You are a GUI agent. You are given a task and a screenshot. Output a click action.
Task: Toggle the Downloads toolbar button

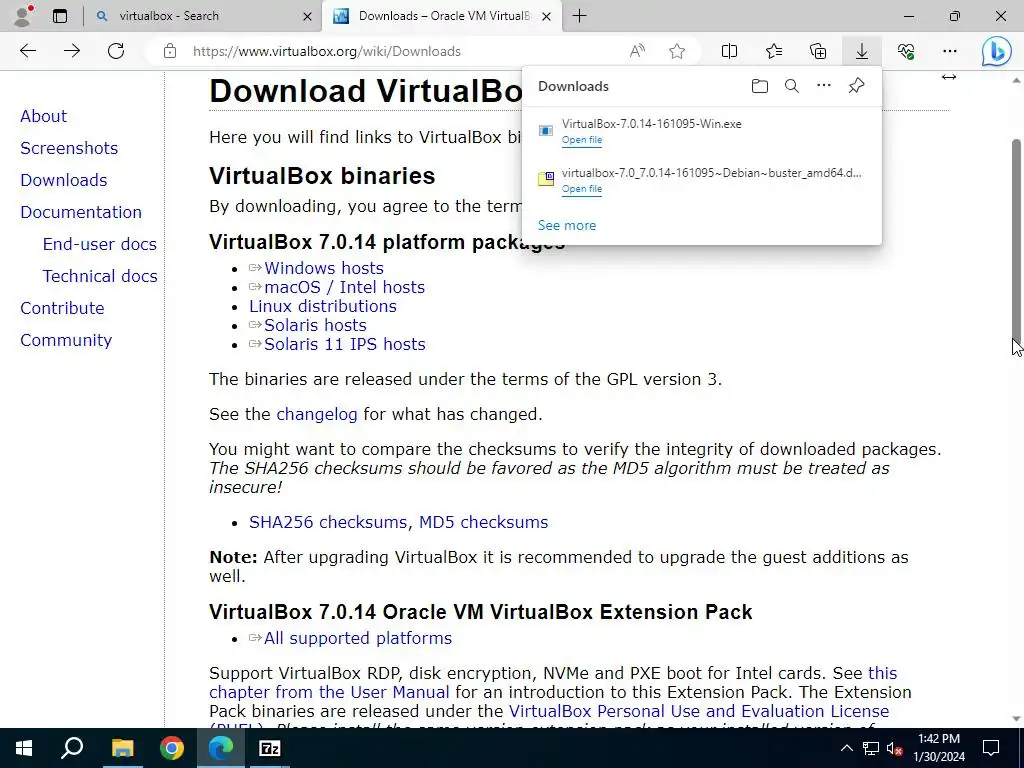(x=862, y=51)
